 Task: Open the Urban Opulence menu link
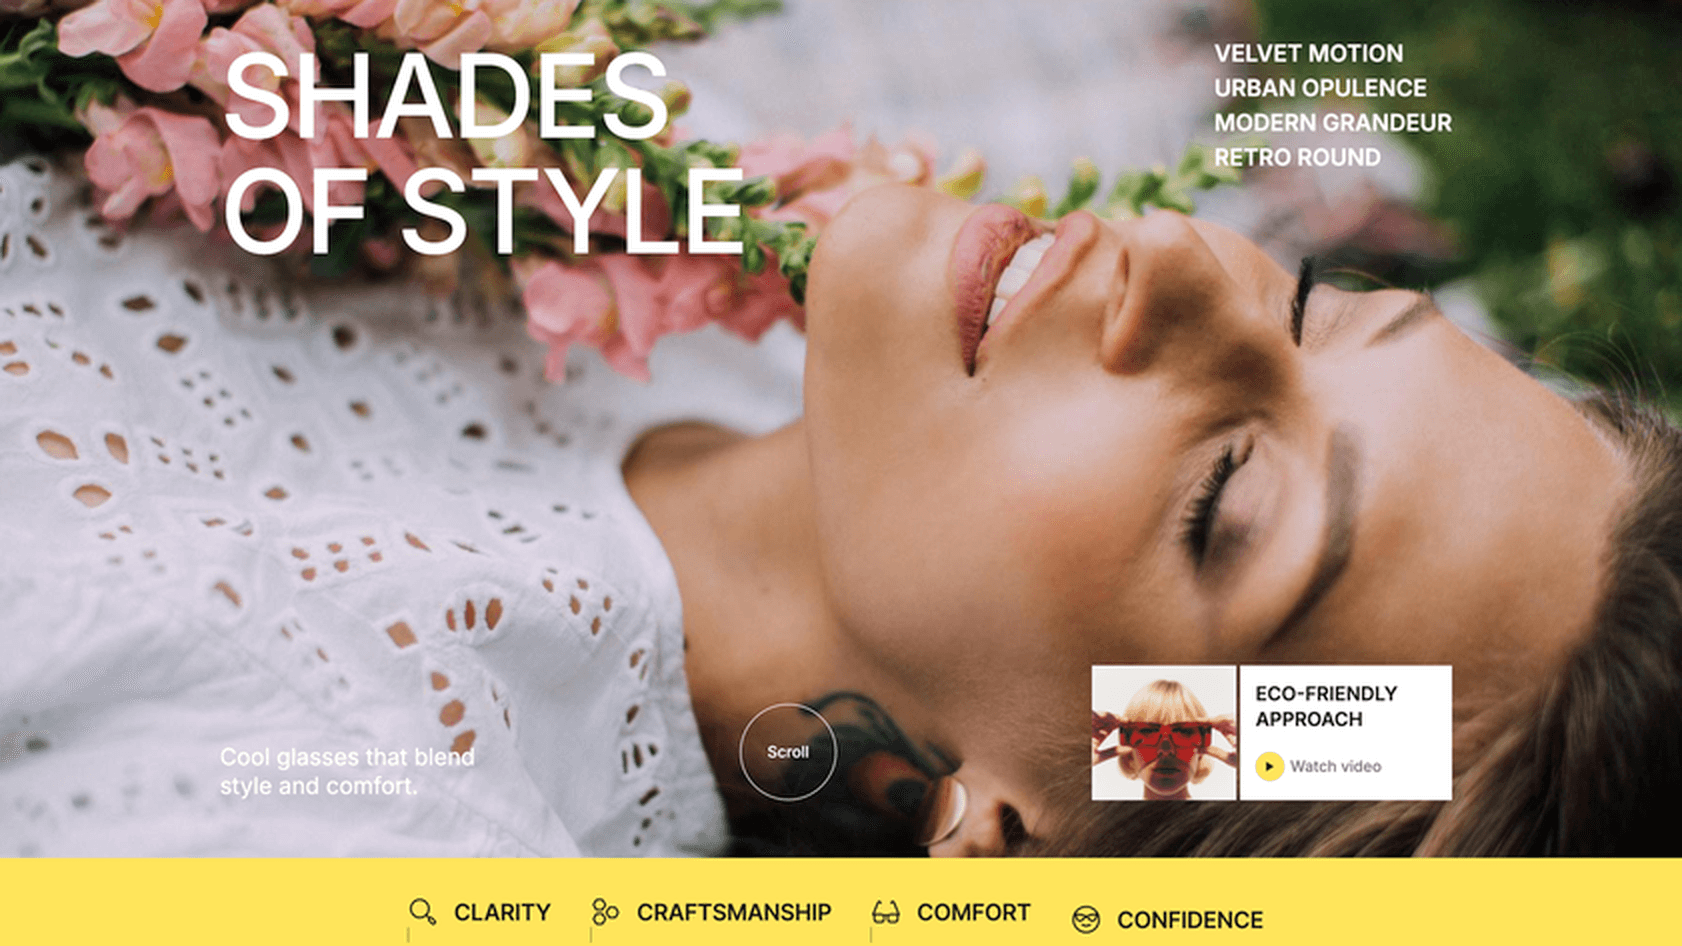[x=1320, y=88]
